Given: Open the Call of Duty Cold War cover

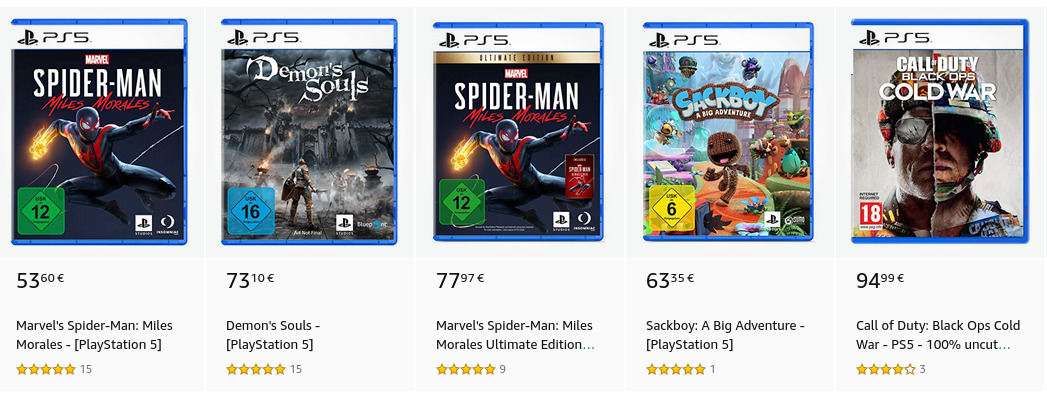Looking at the screenshot, I should click(939, 133).
